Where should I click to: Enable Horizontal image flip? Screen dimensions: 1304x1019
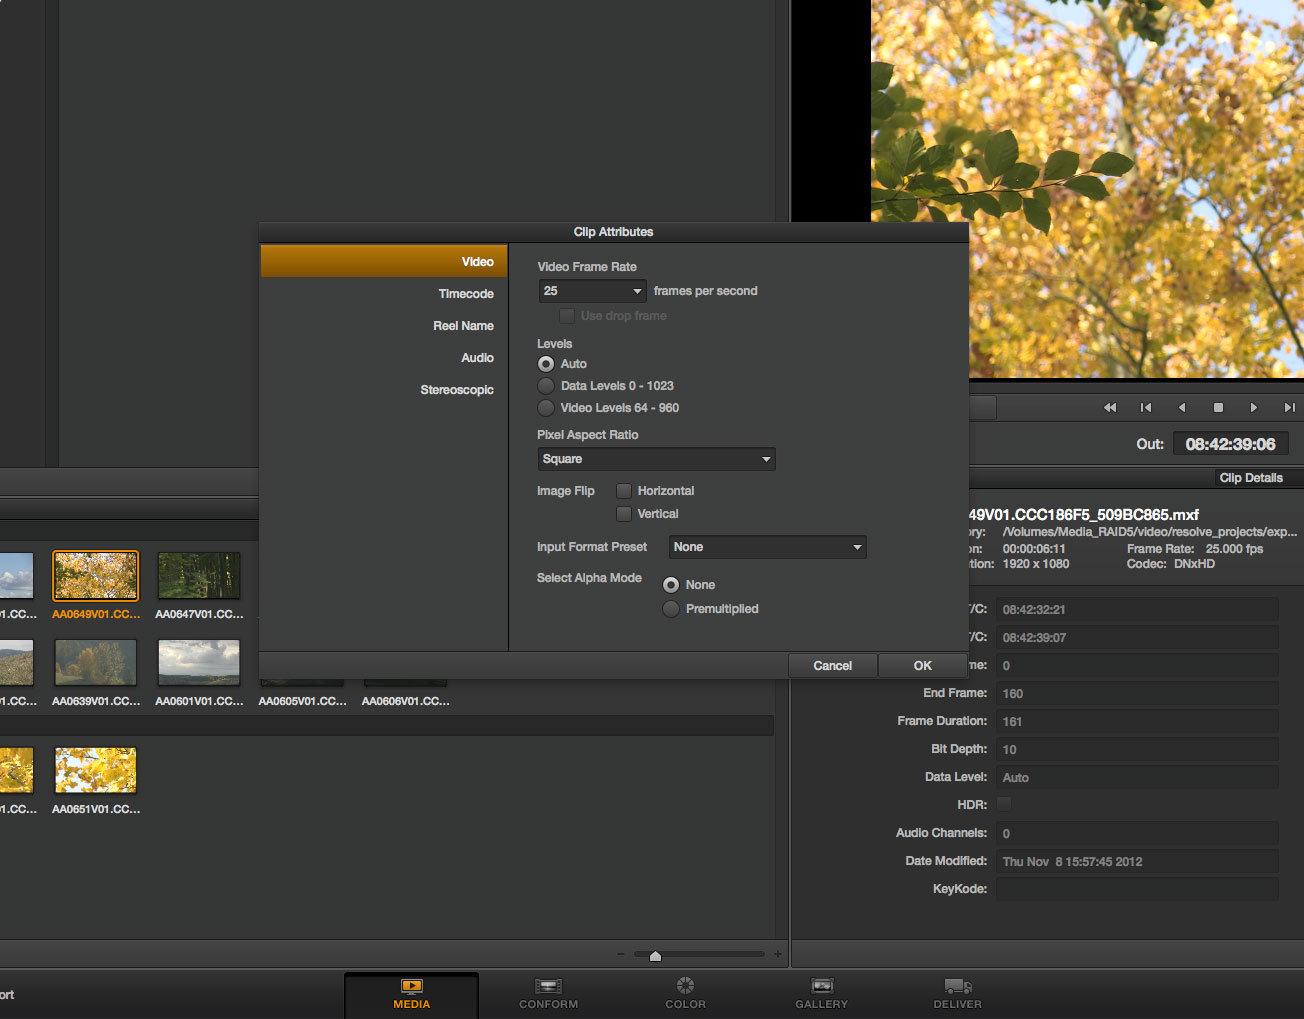pyautogui.click(x=624, y=491)
